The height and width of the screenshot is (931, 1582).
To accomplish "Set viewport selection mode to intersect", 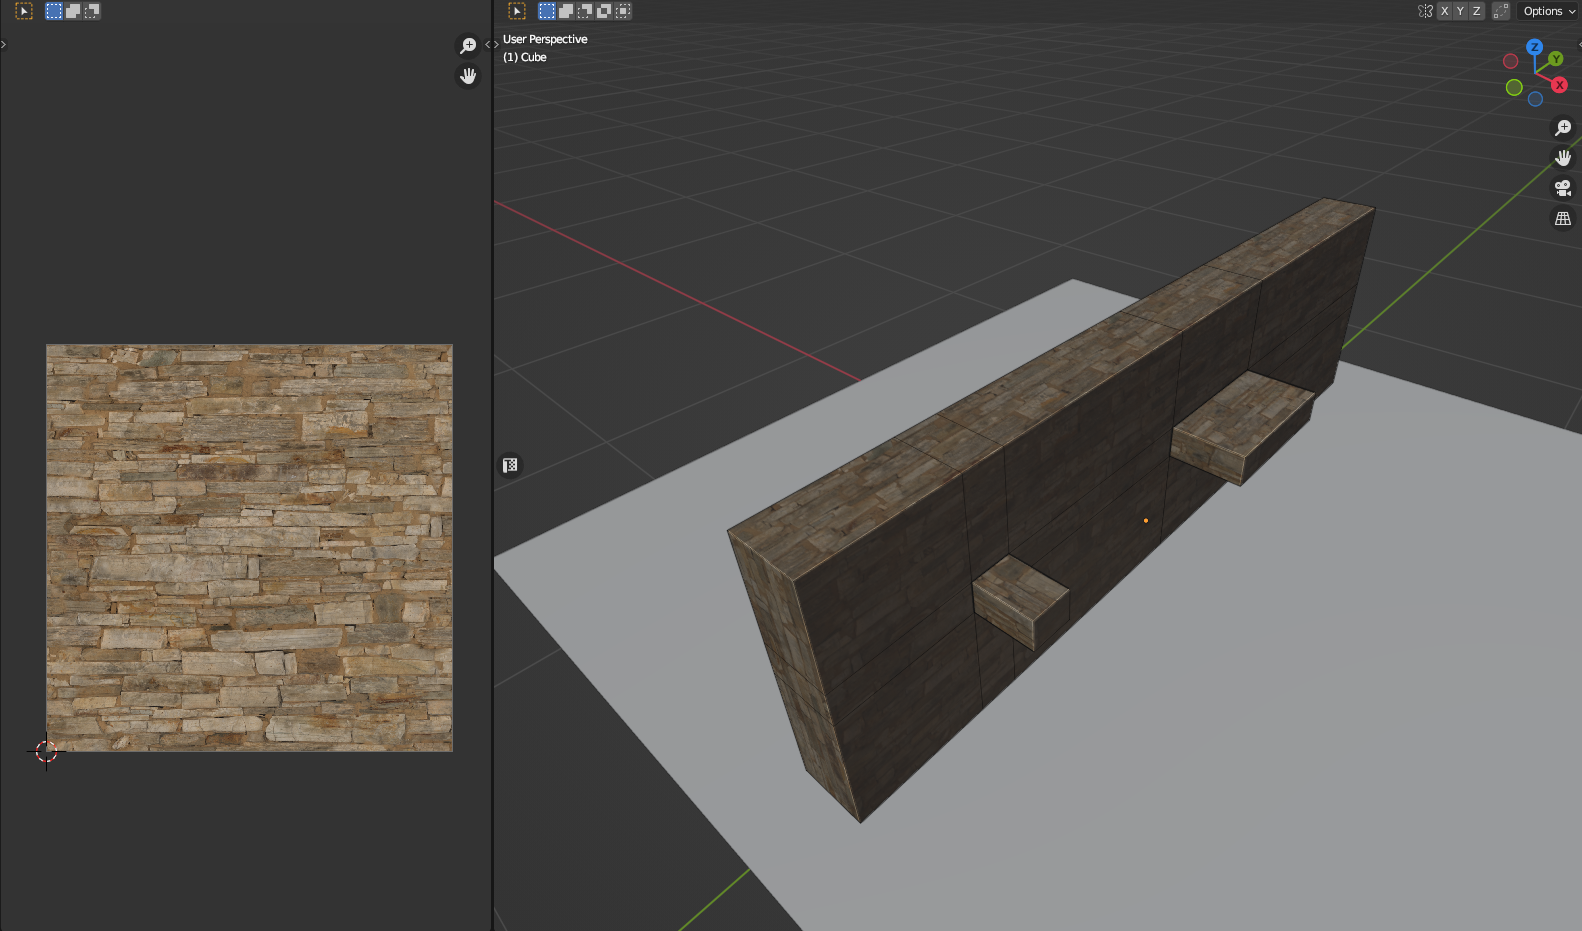I will pyautogui.click(x=623, y=11).
